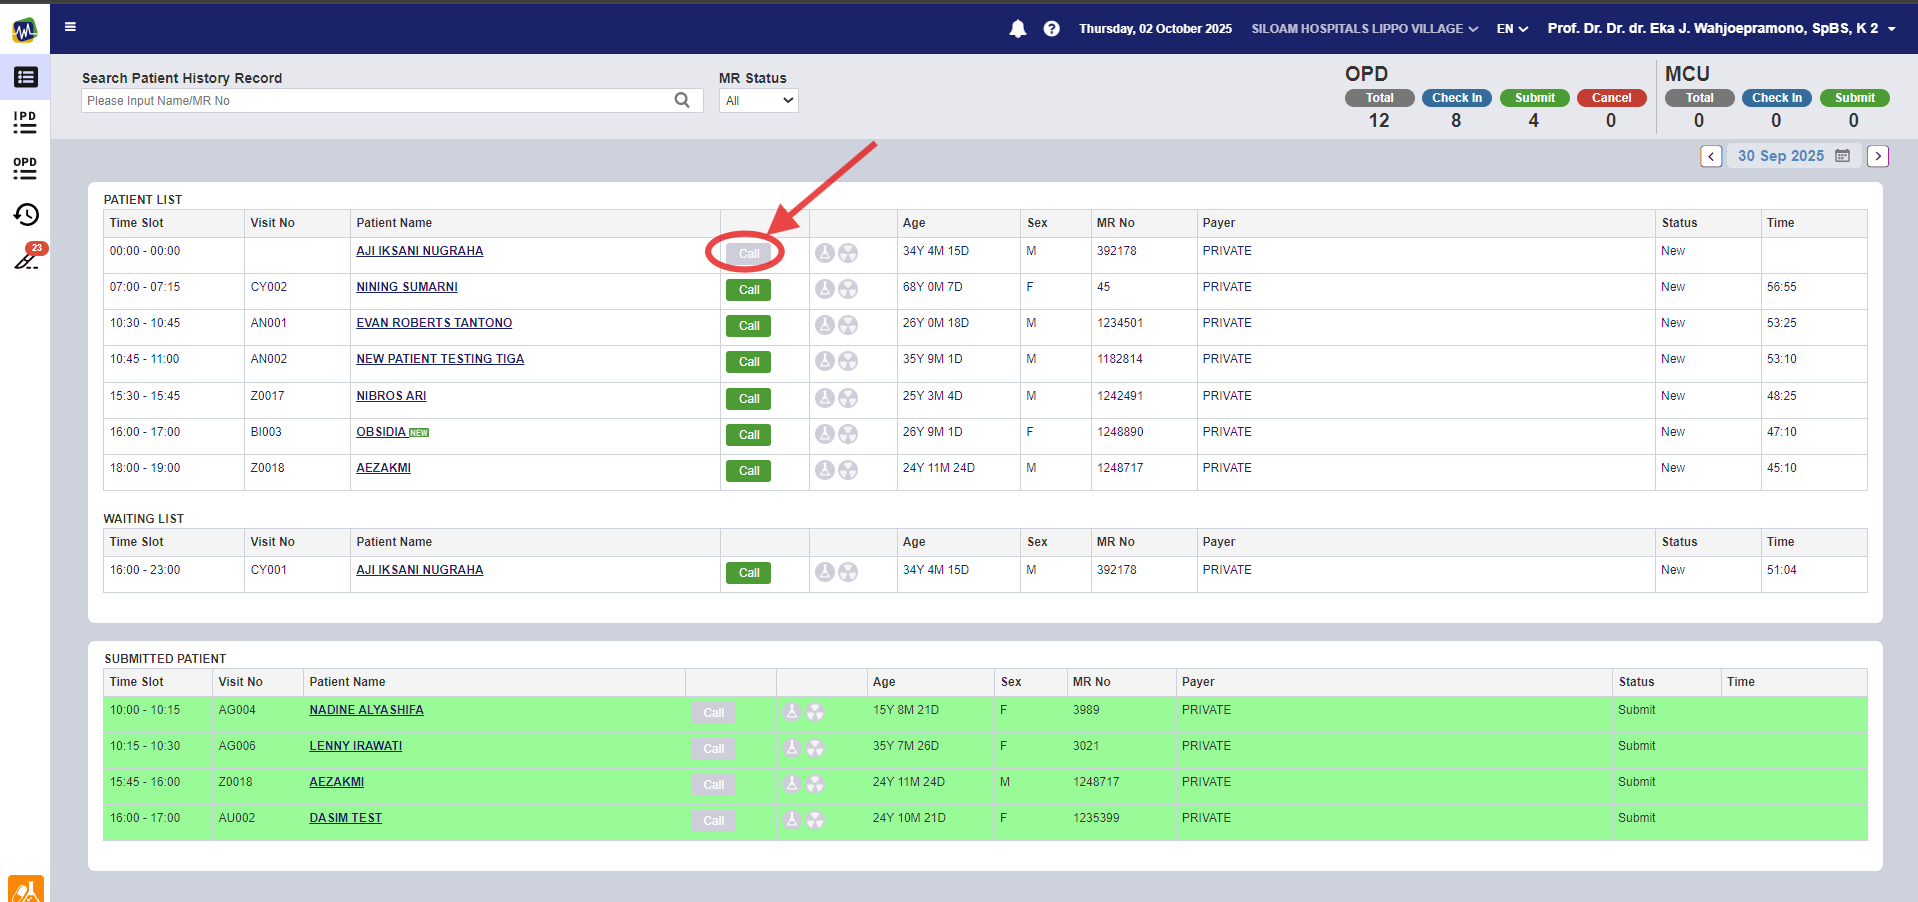This screenshot has height=902, width=1918.
Task: Click the help question mark icon
Action: point(1051,29)
